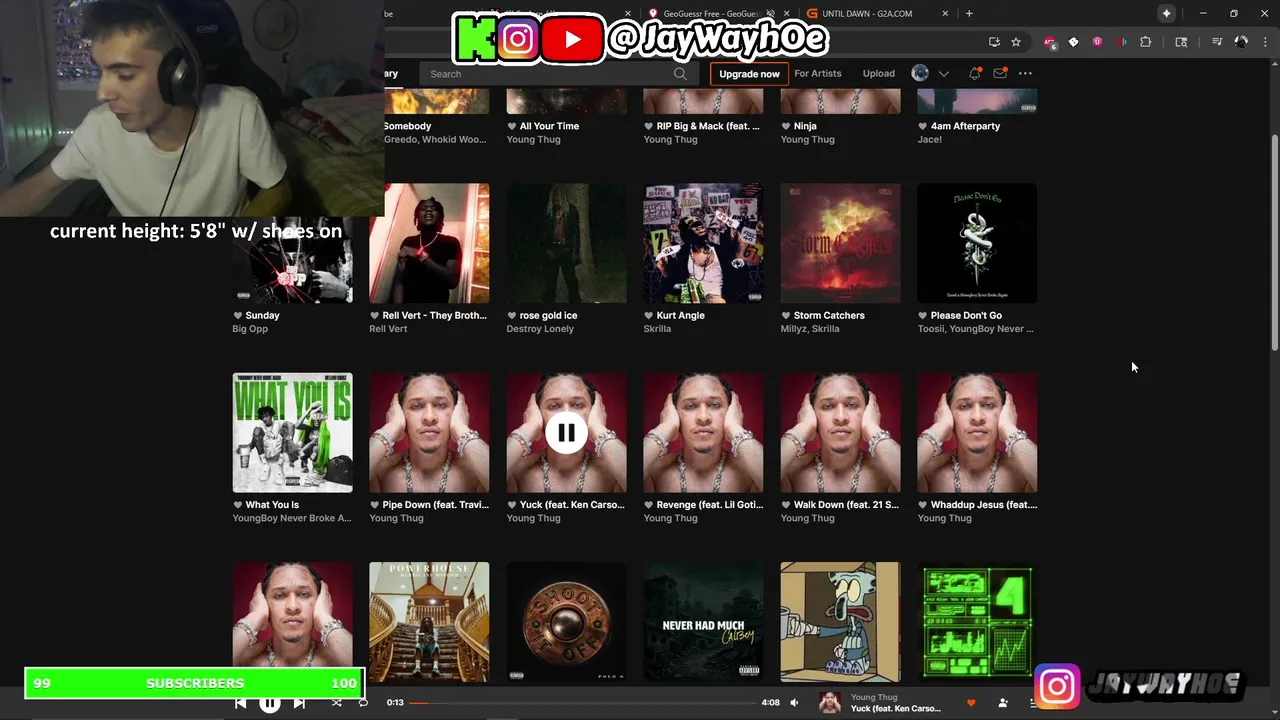The width and height of the screenshot is (1280, 720).
Task: Follow artist via player bar follow icon
Action: pyautogui.click(x=1003, y=703)
